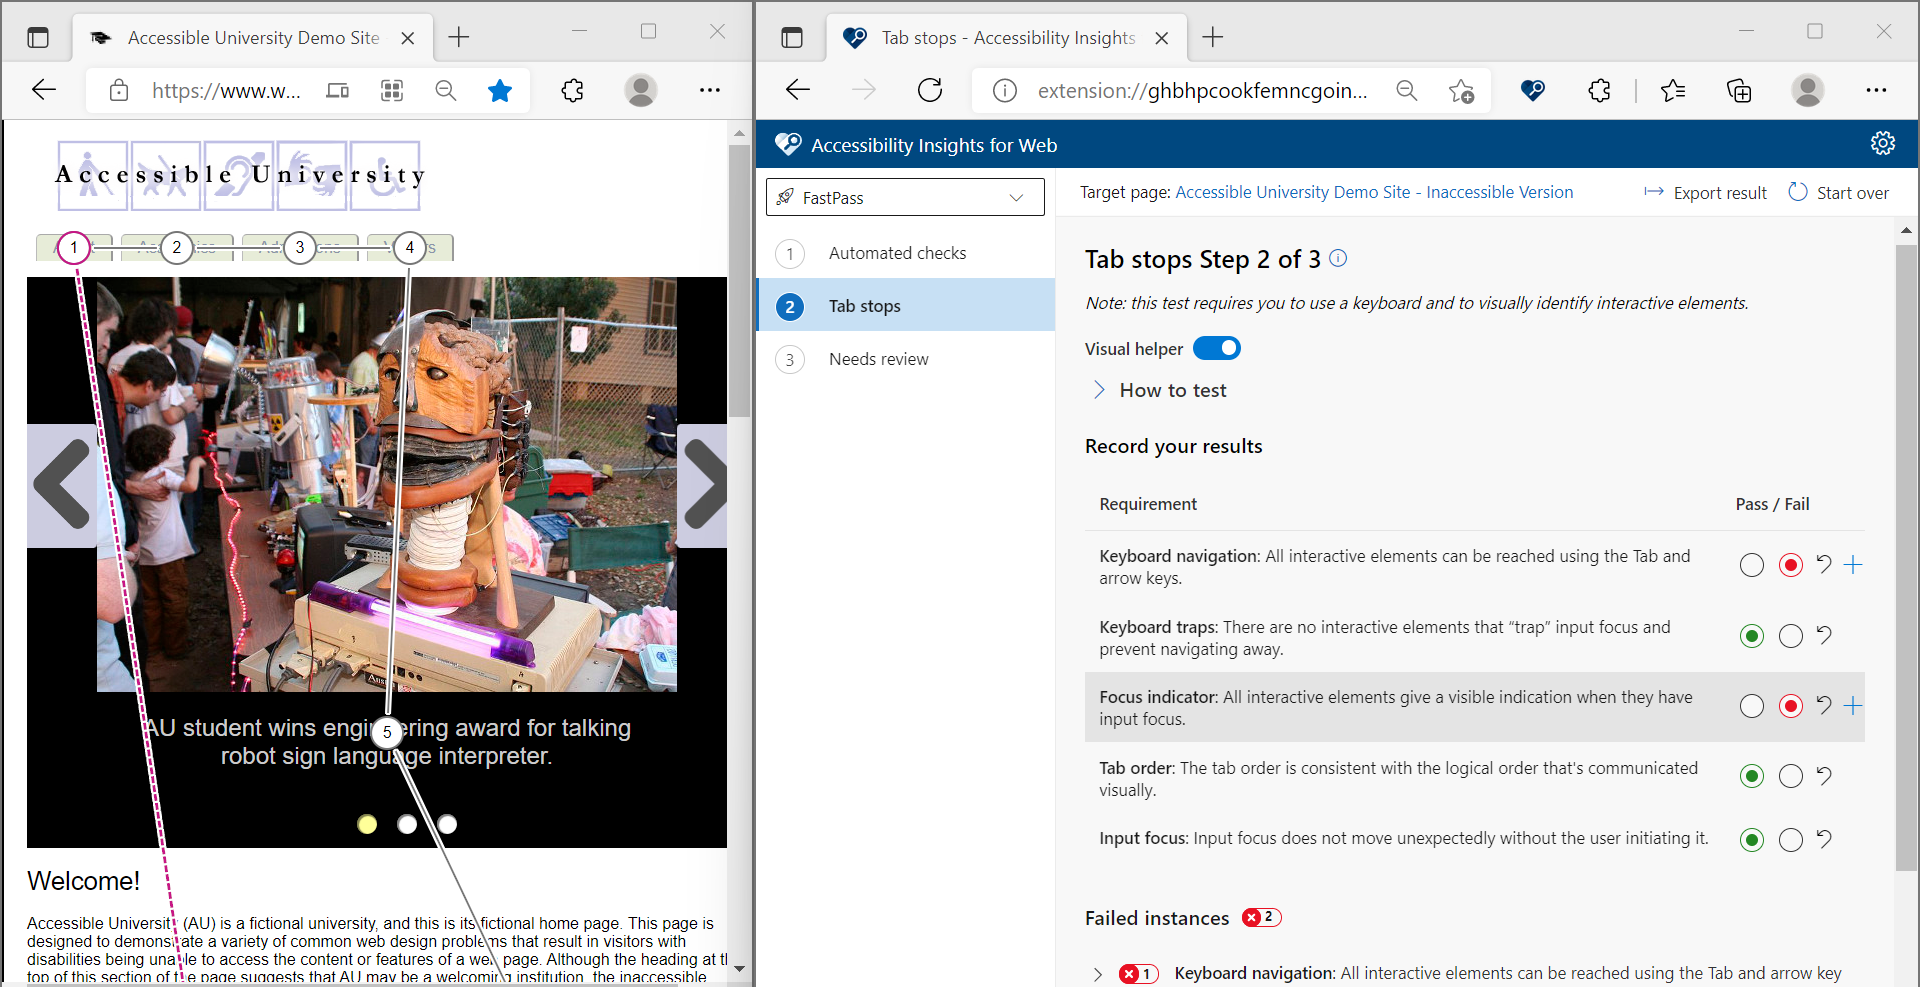Click the left window address bar URL
1920x987 pixels.
[226, 91]
